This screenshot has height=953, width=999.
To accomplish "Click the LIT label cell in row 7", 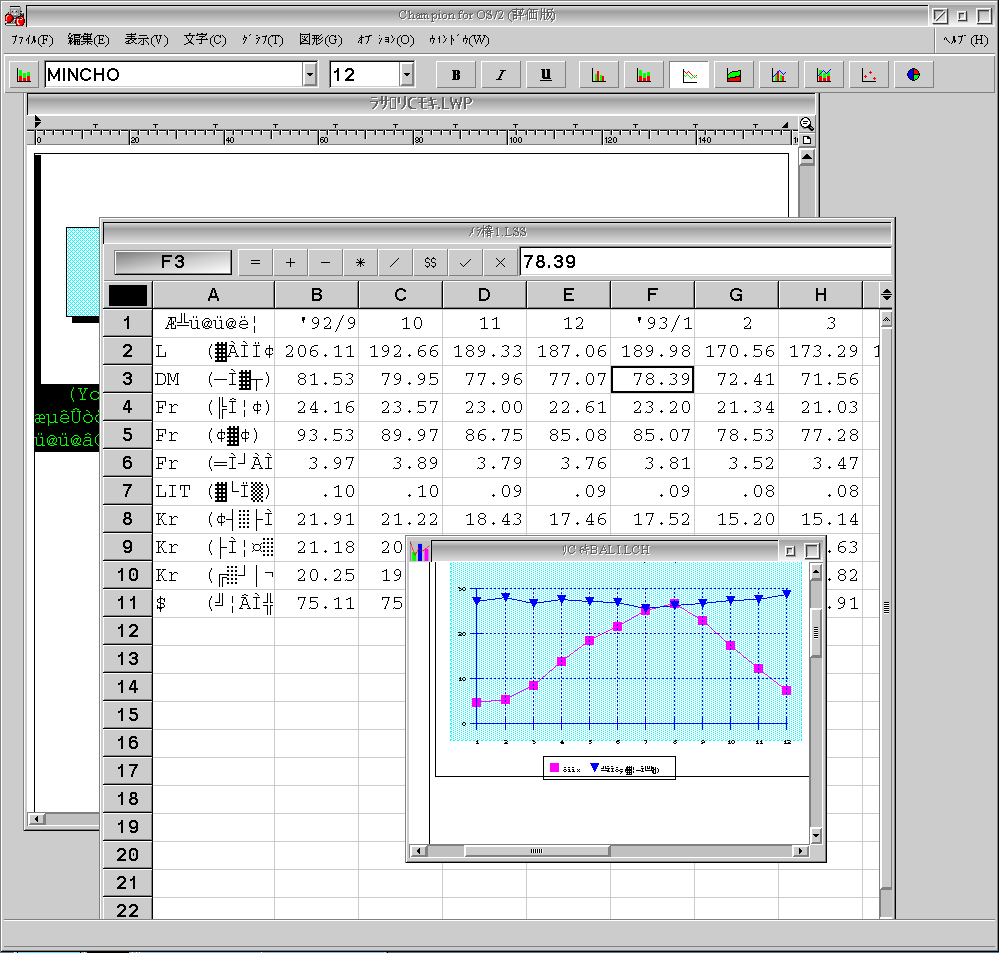I will (x=213, y=491).
